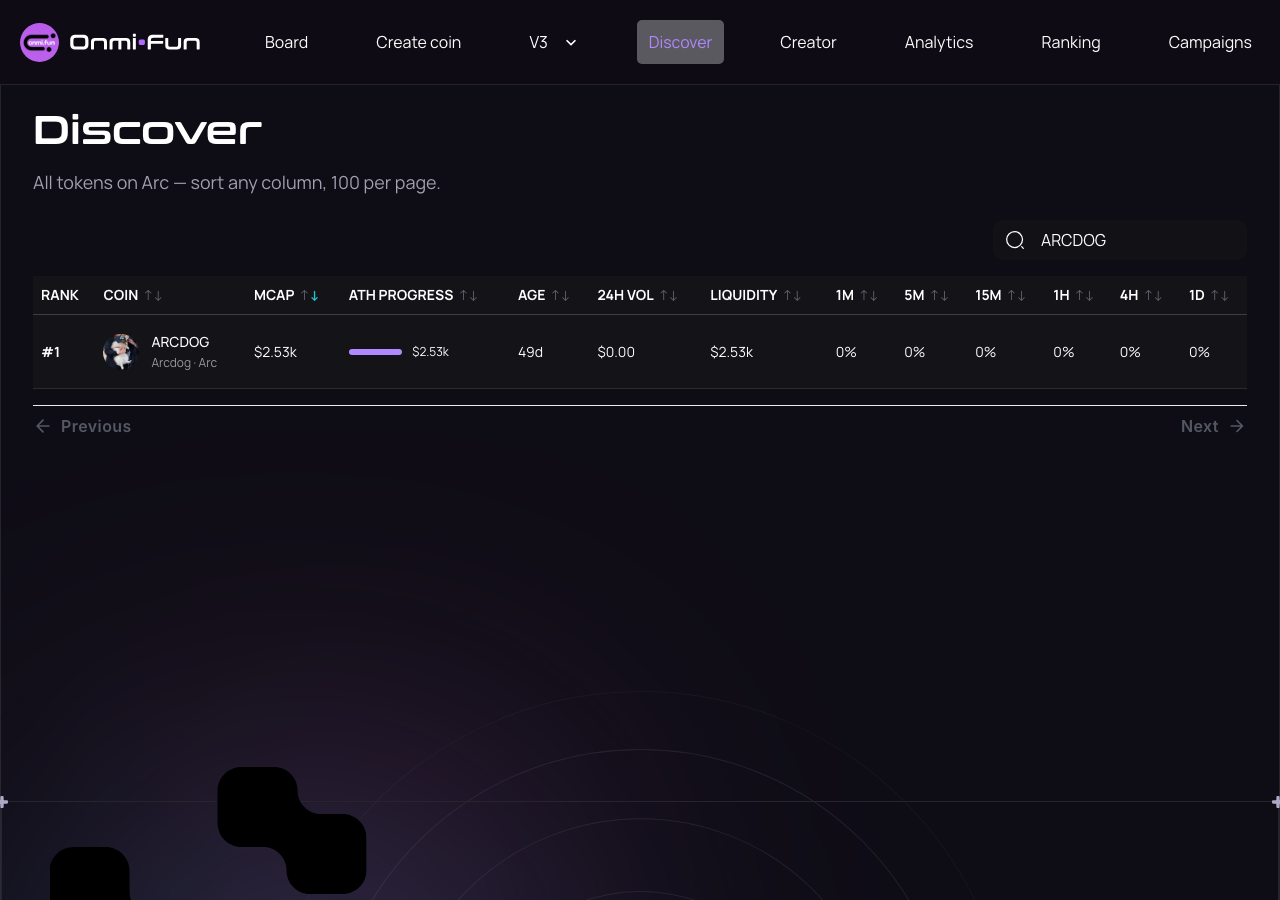Click the Next page button
Screen dimensions: 1280x900
click(1213, 426)
